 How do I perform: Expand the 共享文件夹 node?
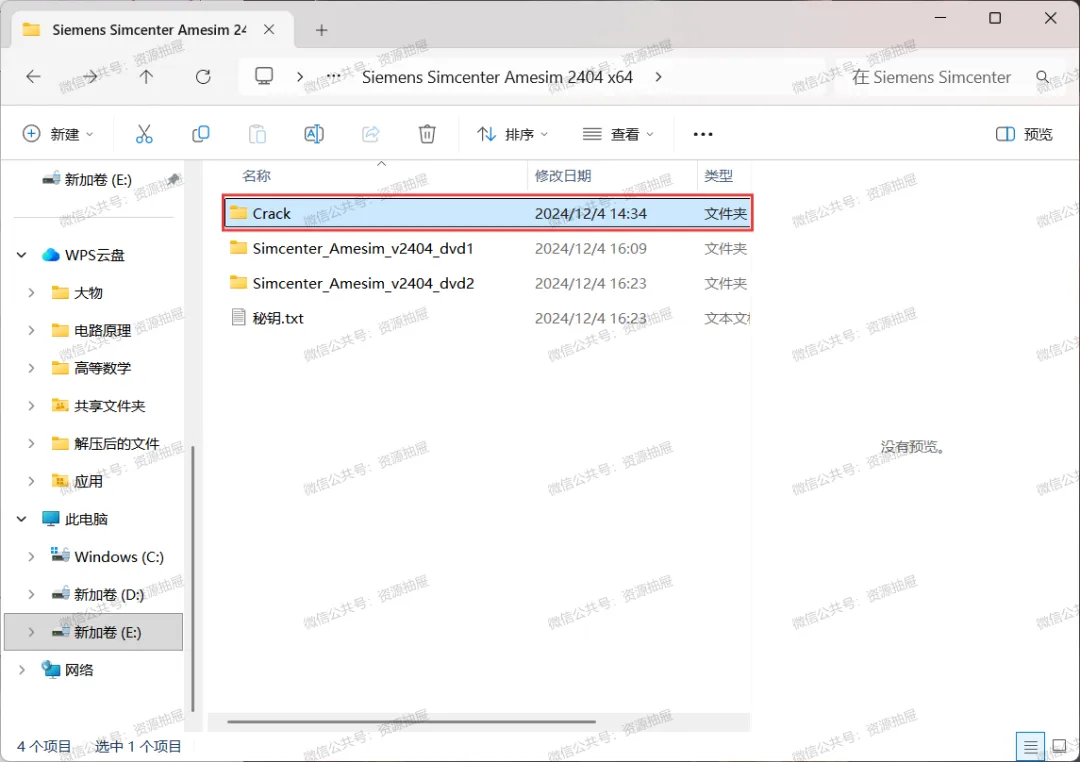click(x=31, y=406)
